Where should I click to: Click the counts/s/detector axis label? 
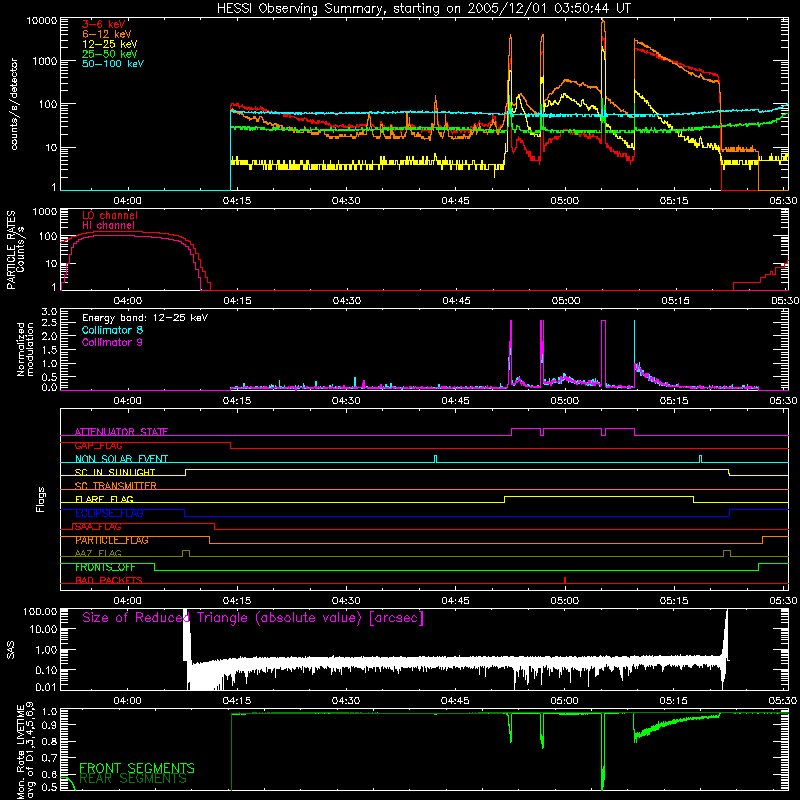click(x=14, y=104)
